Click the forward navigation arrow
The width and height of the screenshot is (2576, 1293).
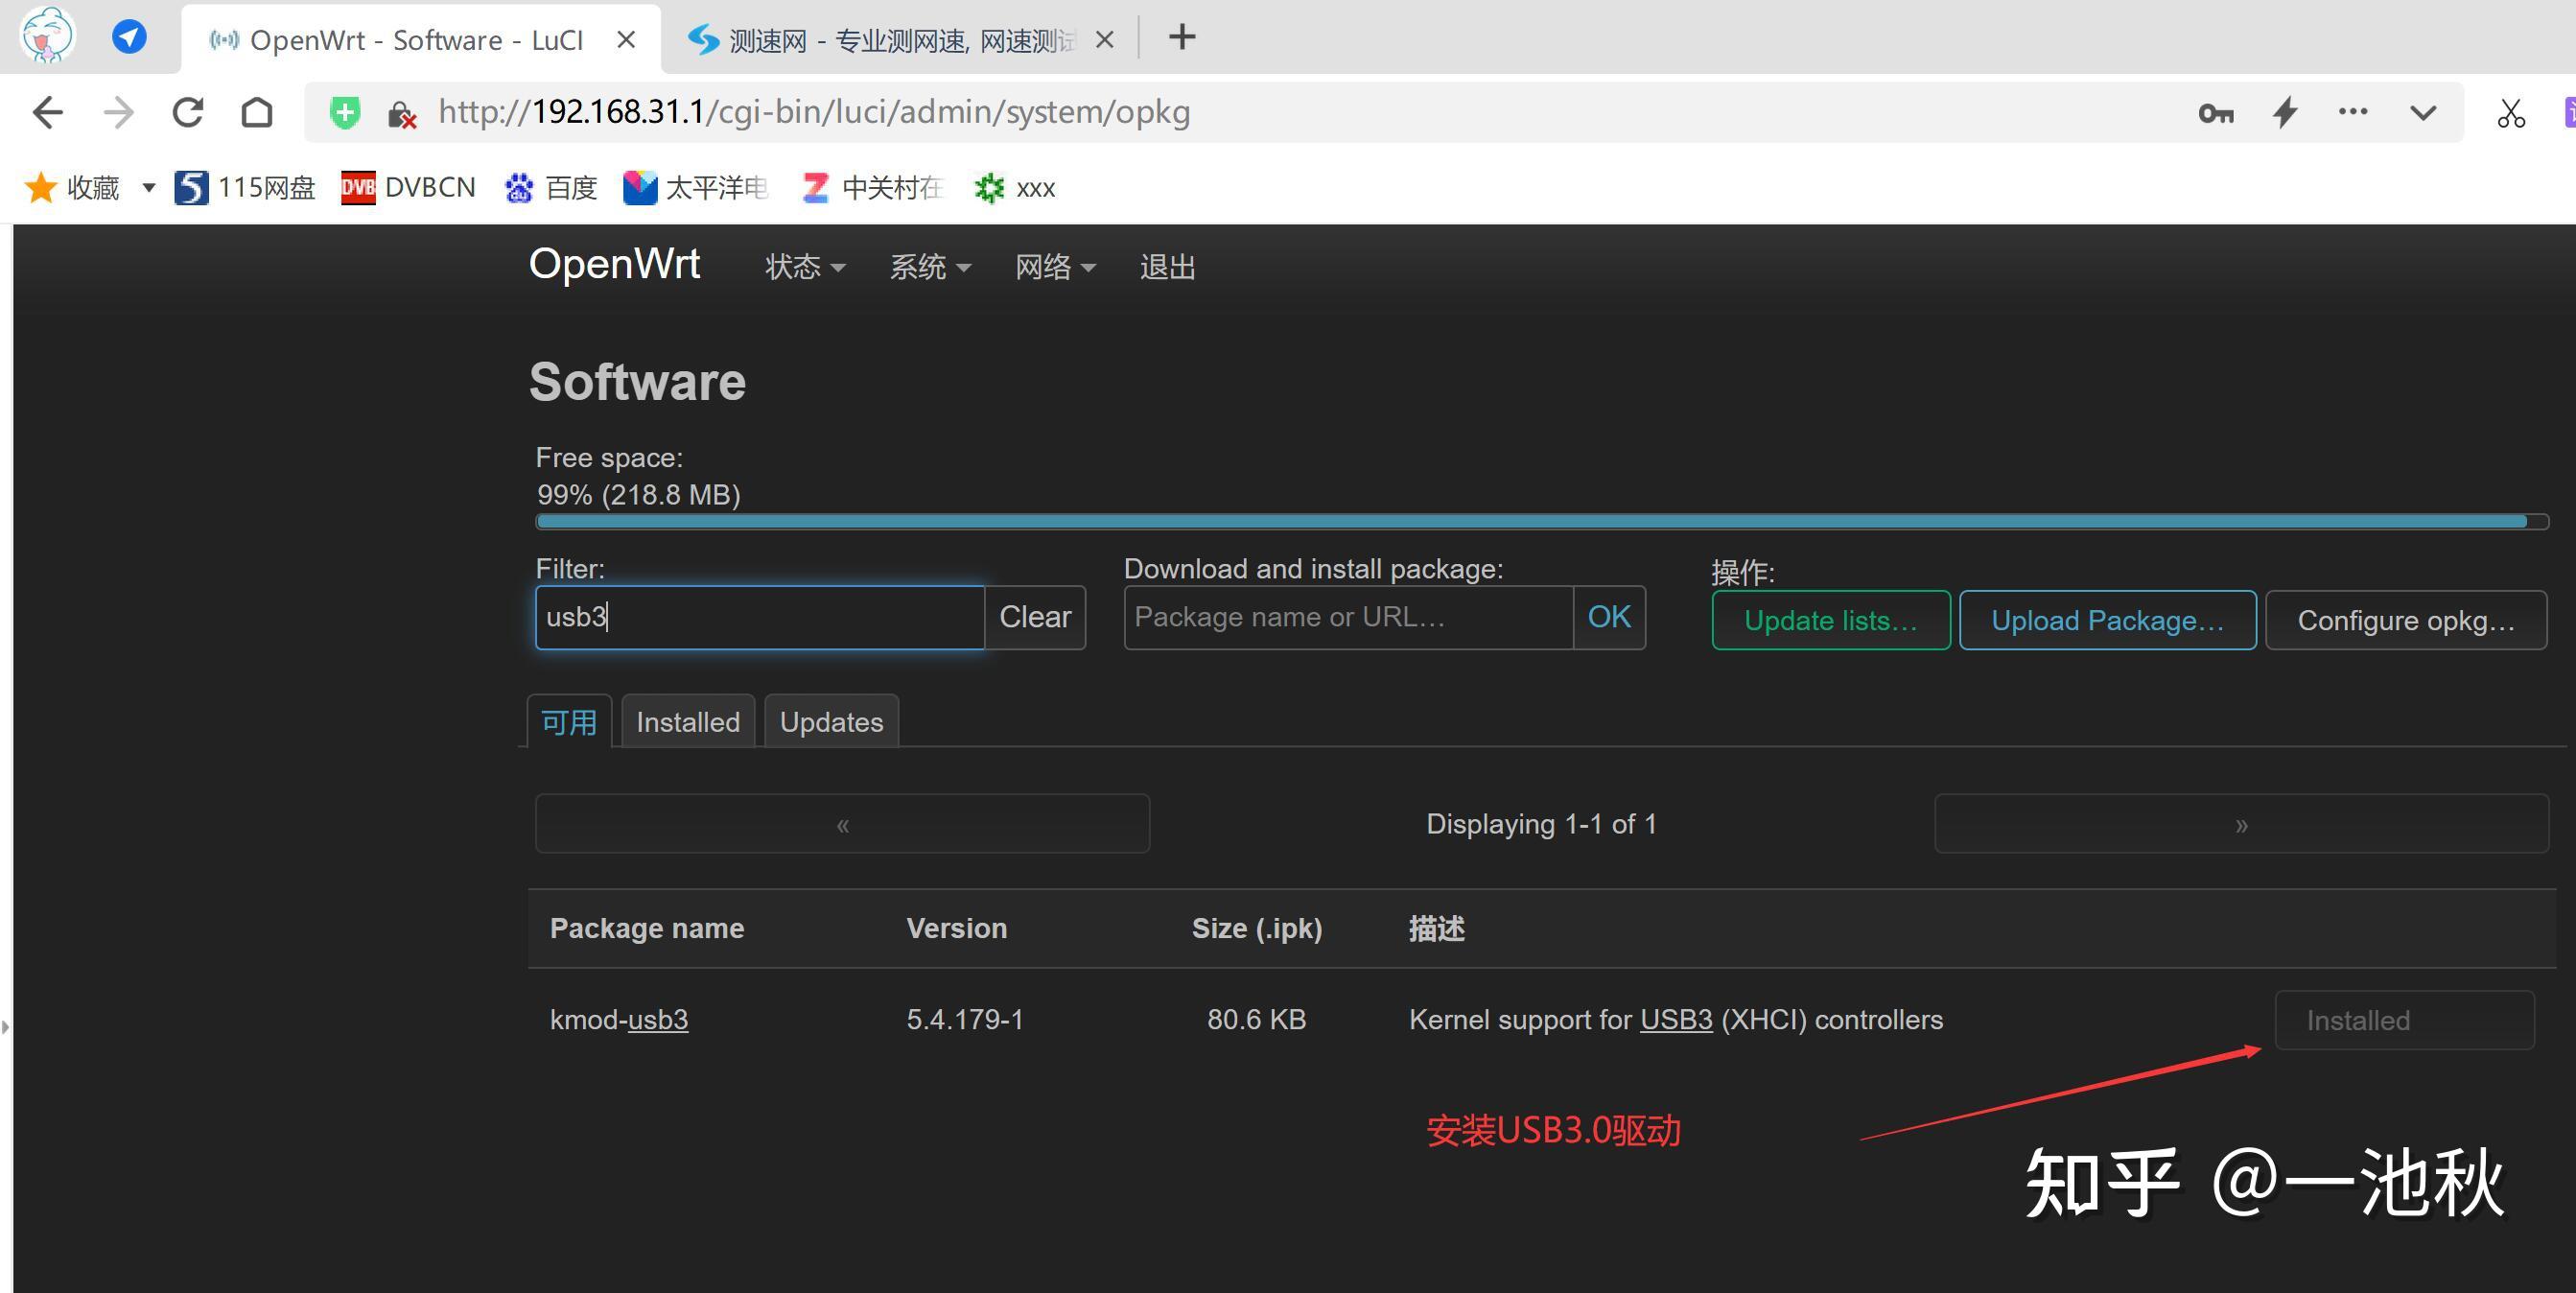(x=117, y=112)
